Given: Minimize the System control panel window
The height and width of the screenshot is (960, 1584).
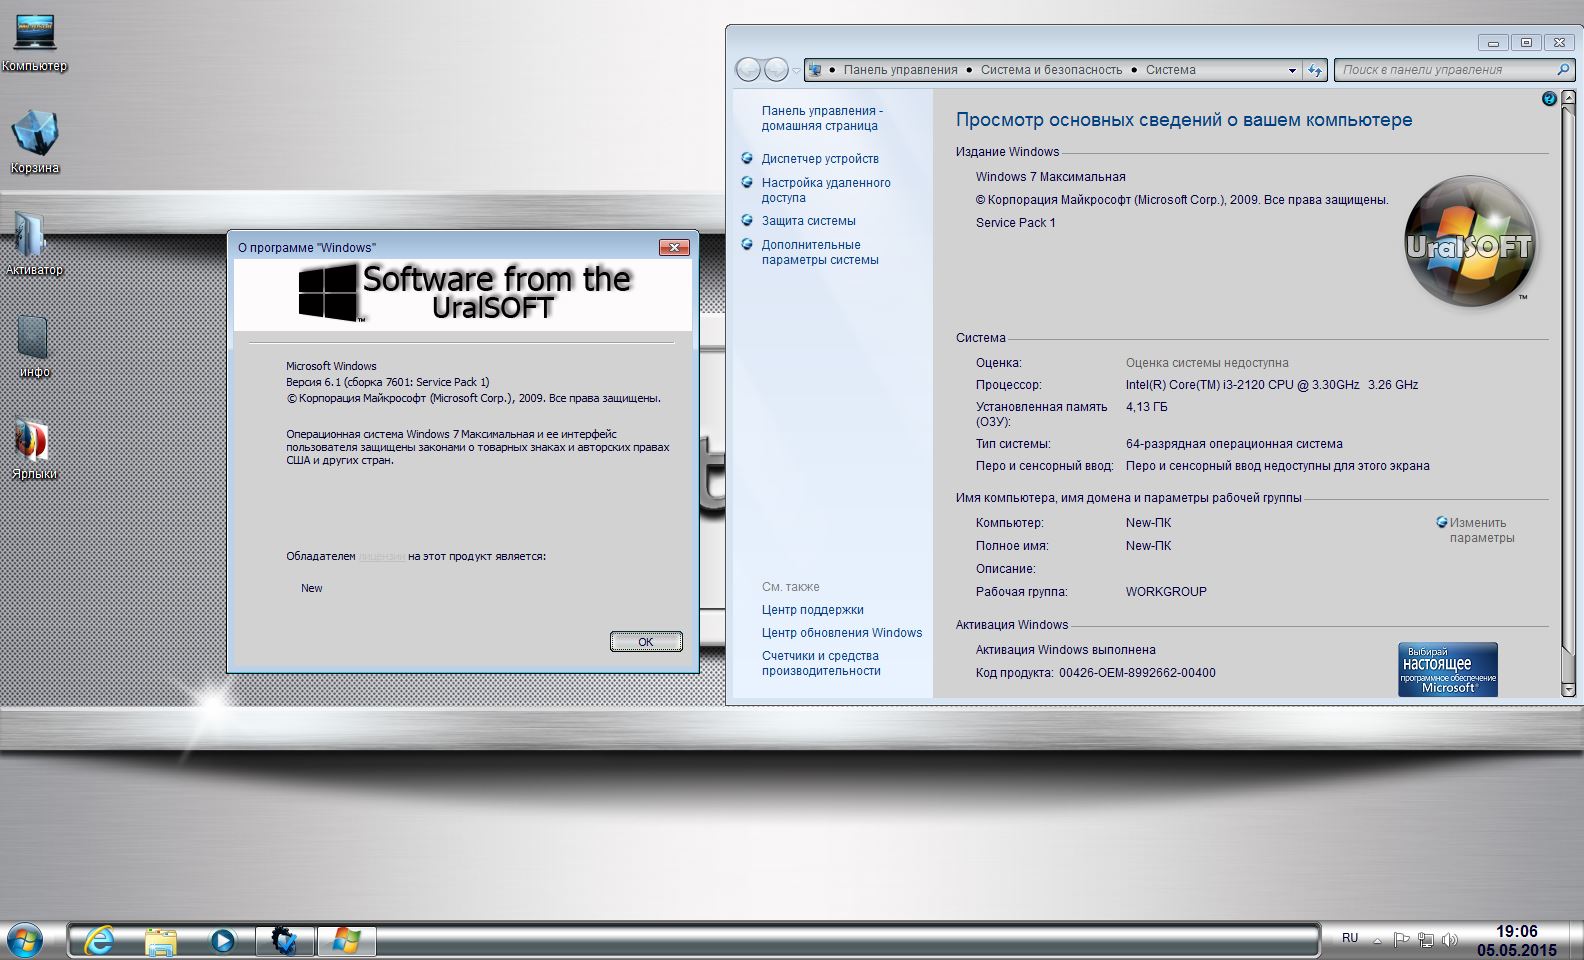Looking at the screenshot, I should tap(1494, 42).
